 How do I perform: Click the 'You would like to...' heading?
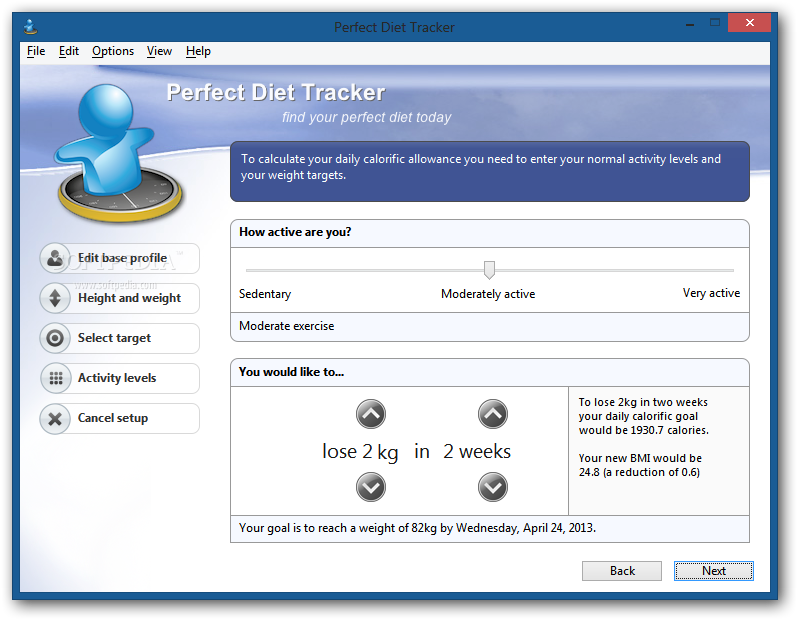pos(291,372)
